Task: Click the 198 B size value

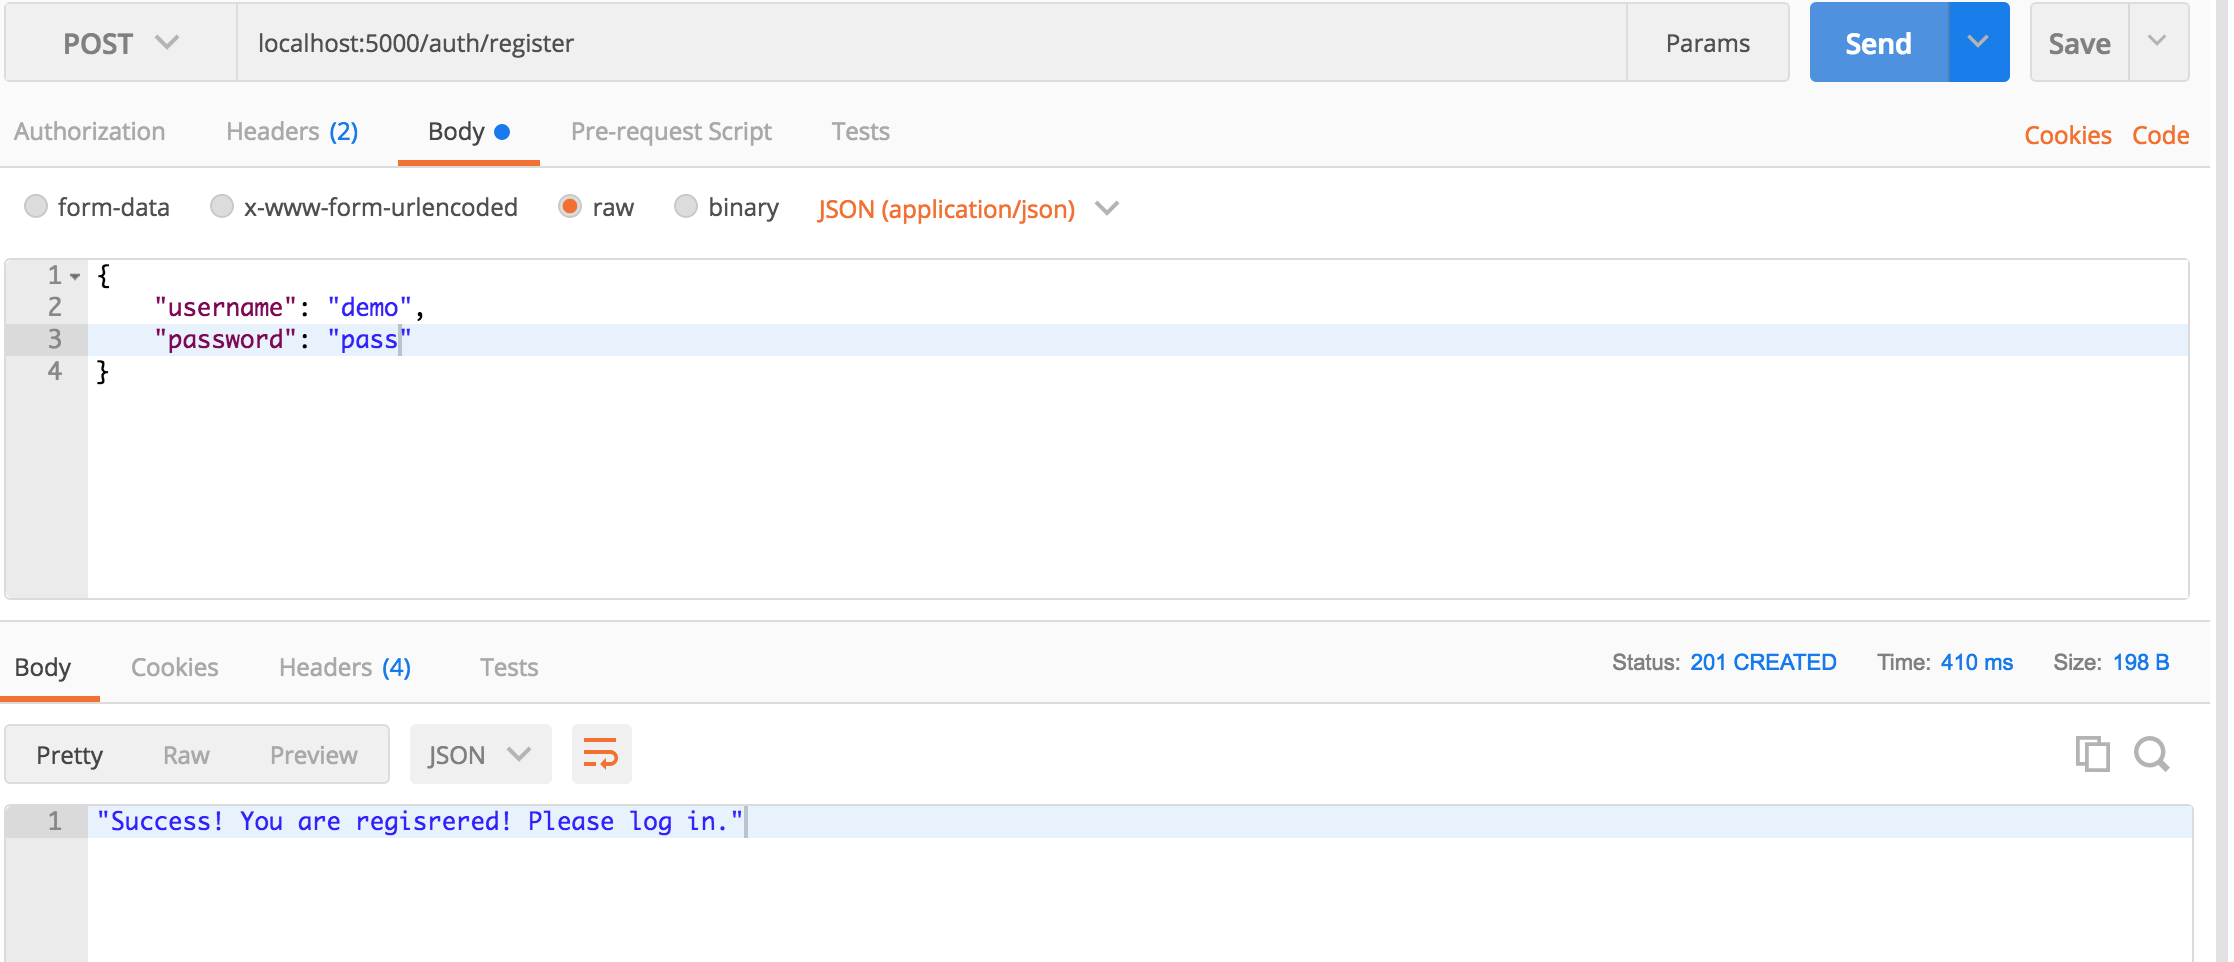Action: 2141,662
